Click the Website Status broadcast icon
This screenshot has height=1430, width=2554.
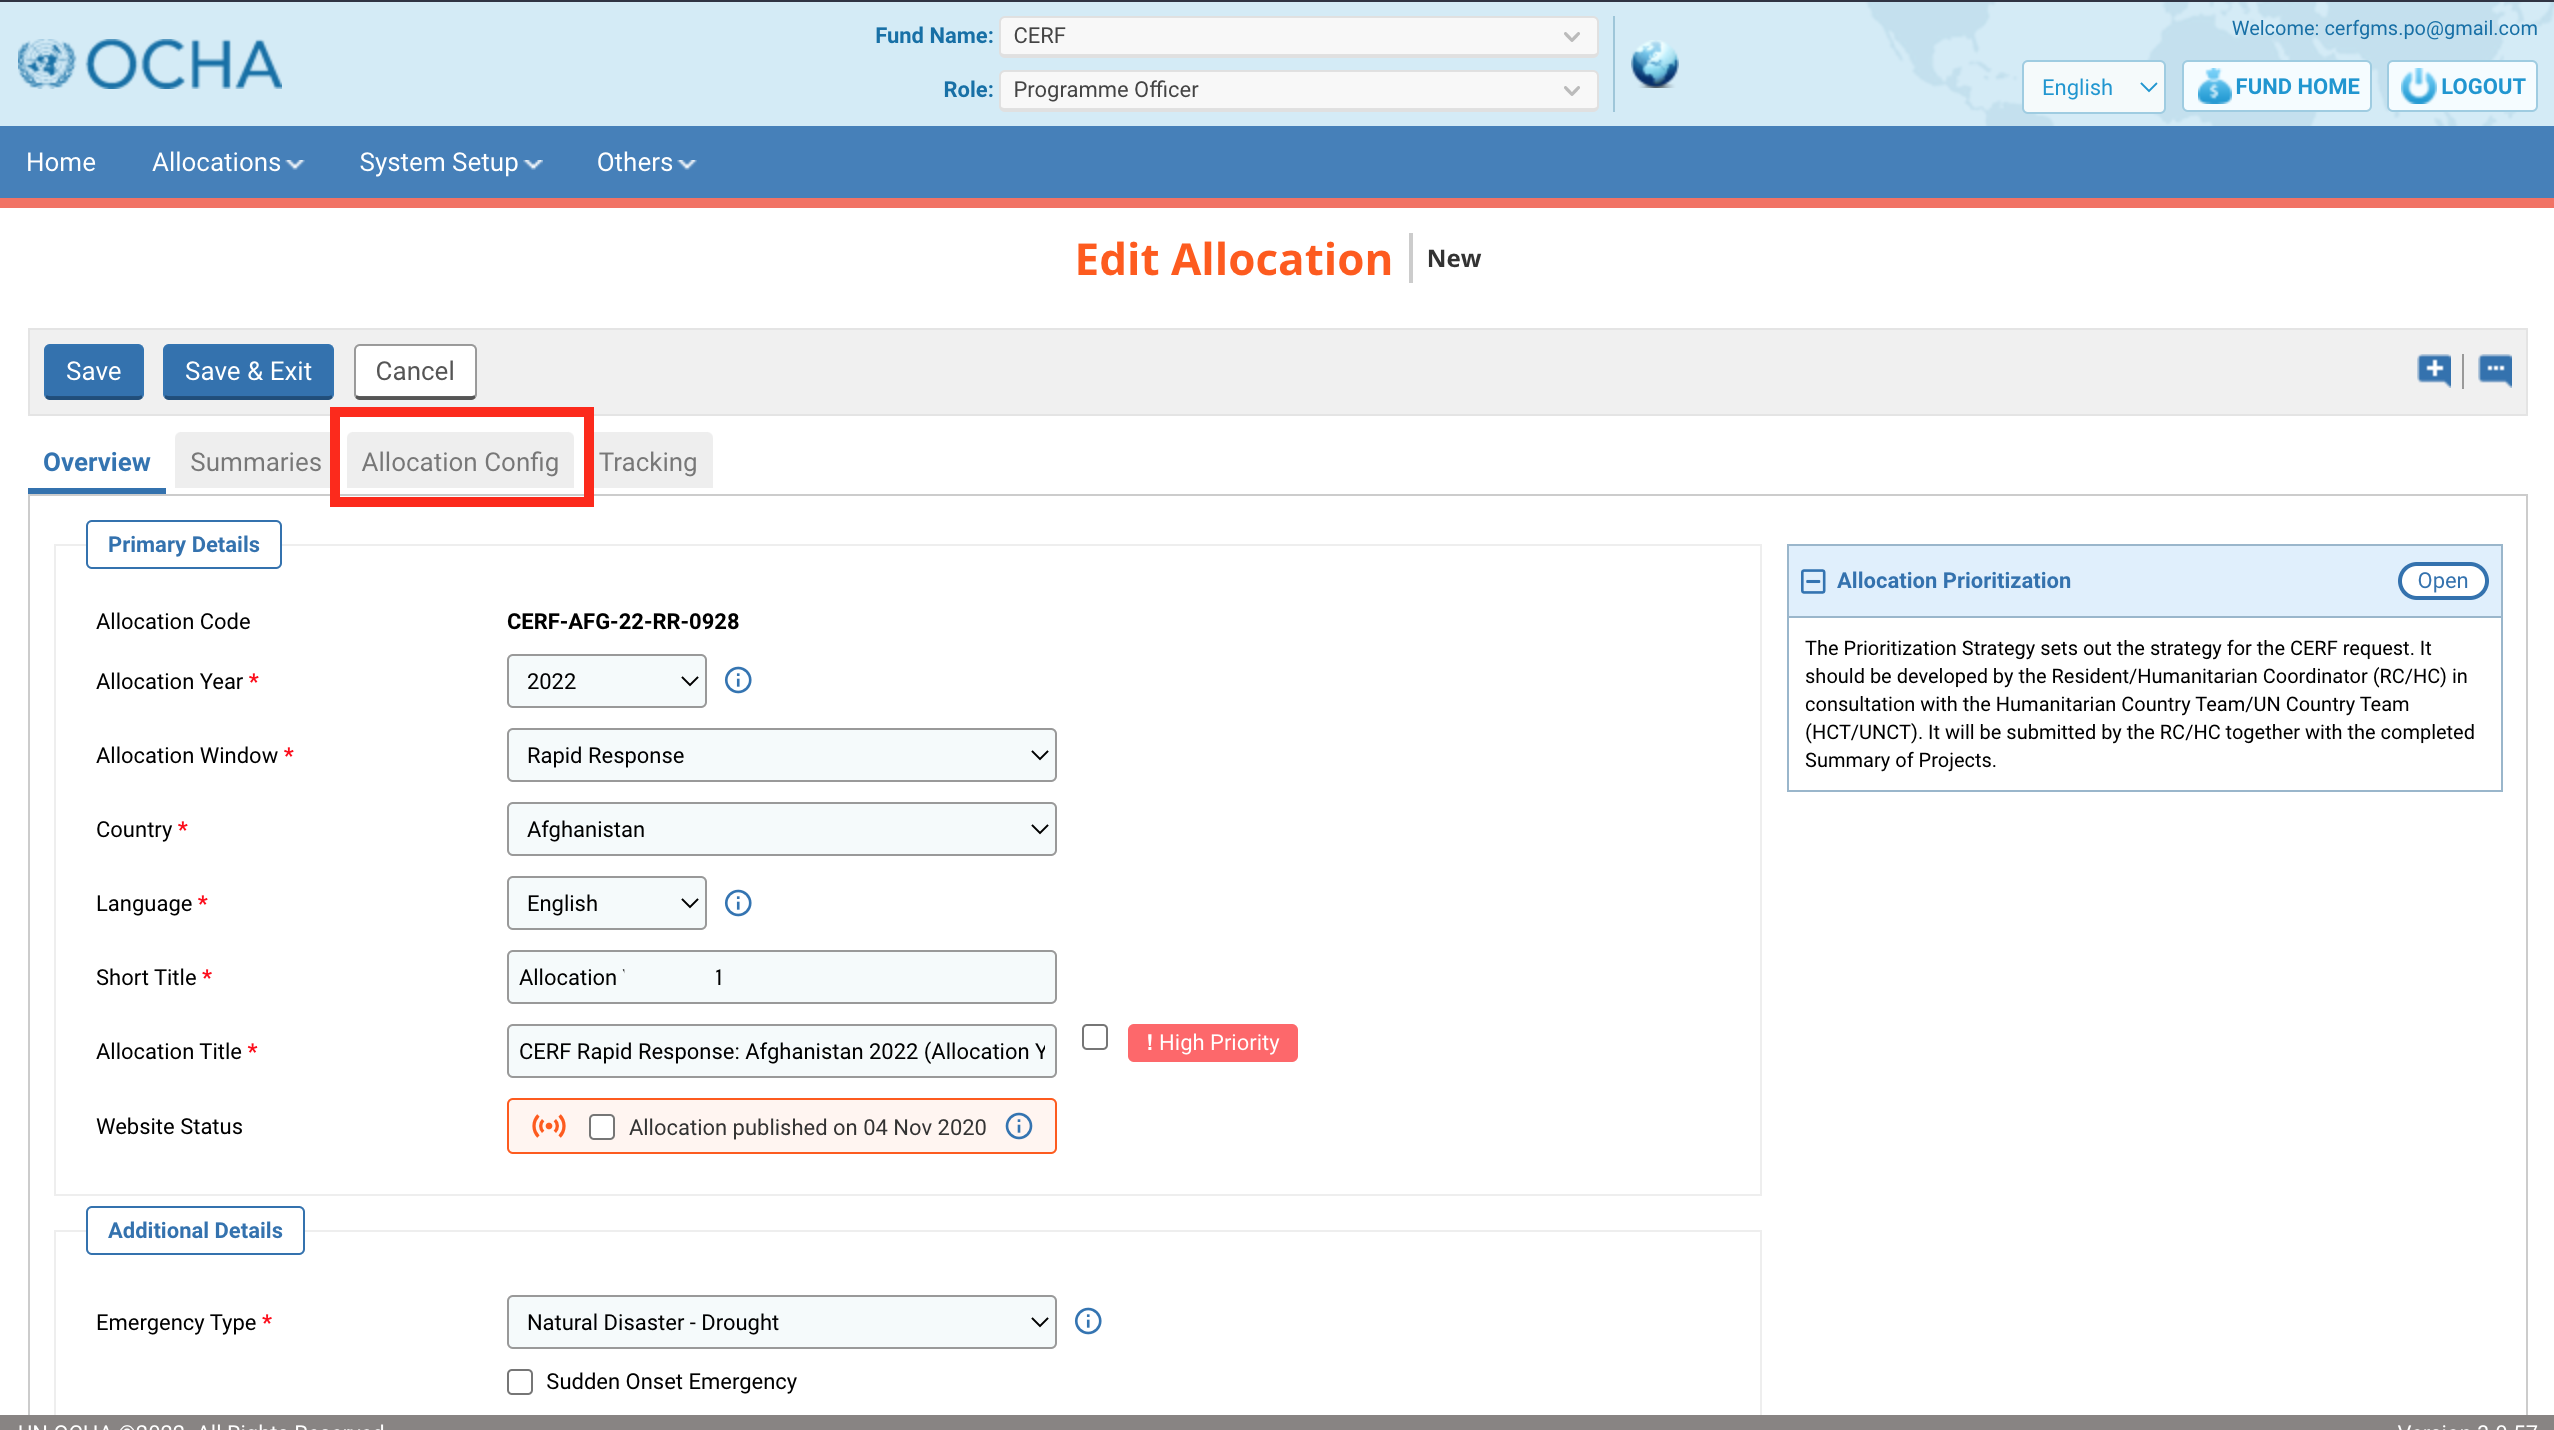pyautogui.click(x=551, y=1126)
